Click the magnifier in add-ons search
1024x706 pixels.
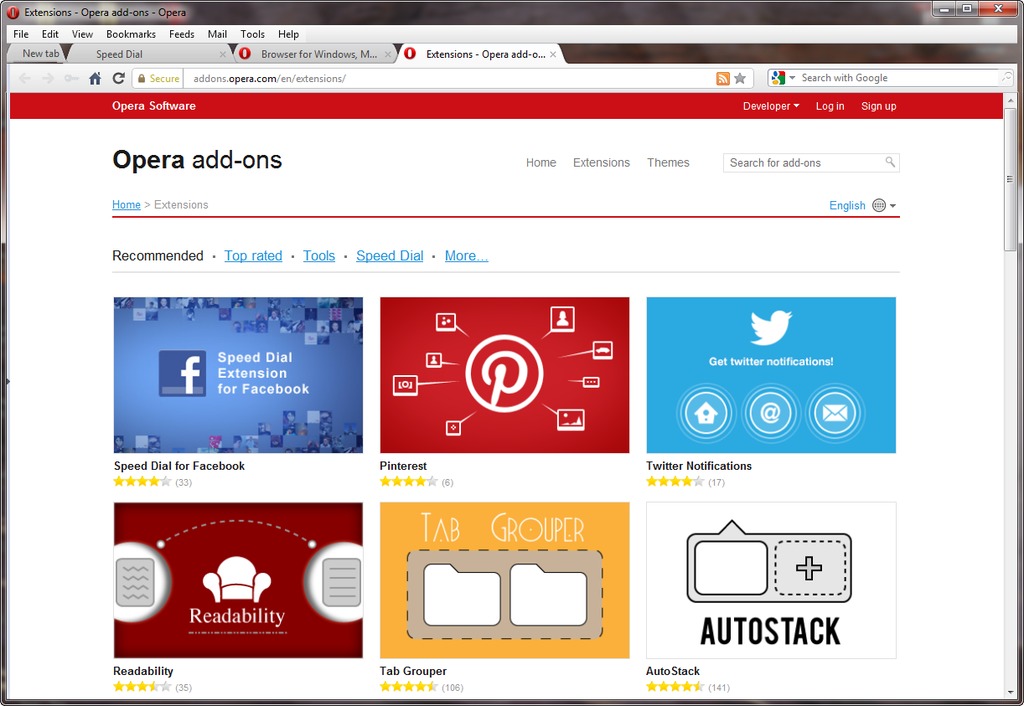point(889,162)
